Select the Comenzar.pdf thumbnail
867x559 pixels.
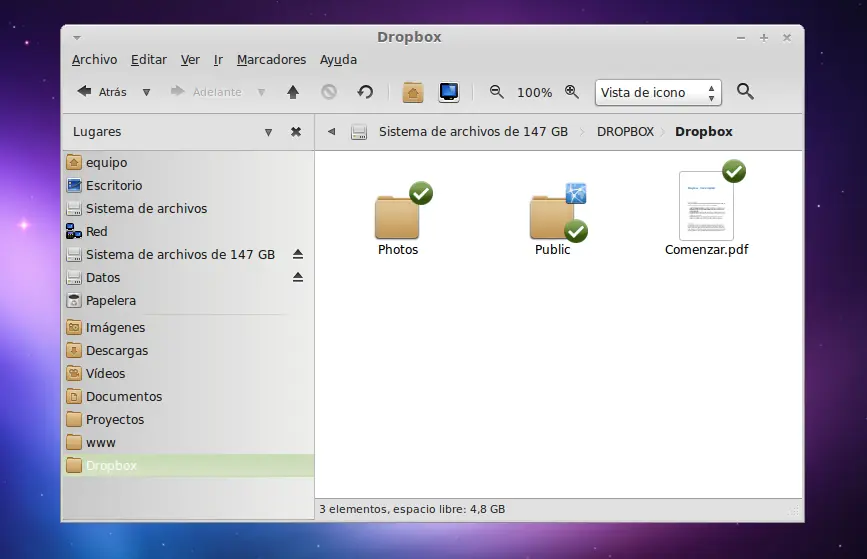point(707,206)
